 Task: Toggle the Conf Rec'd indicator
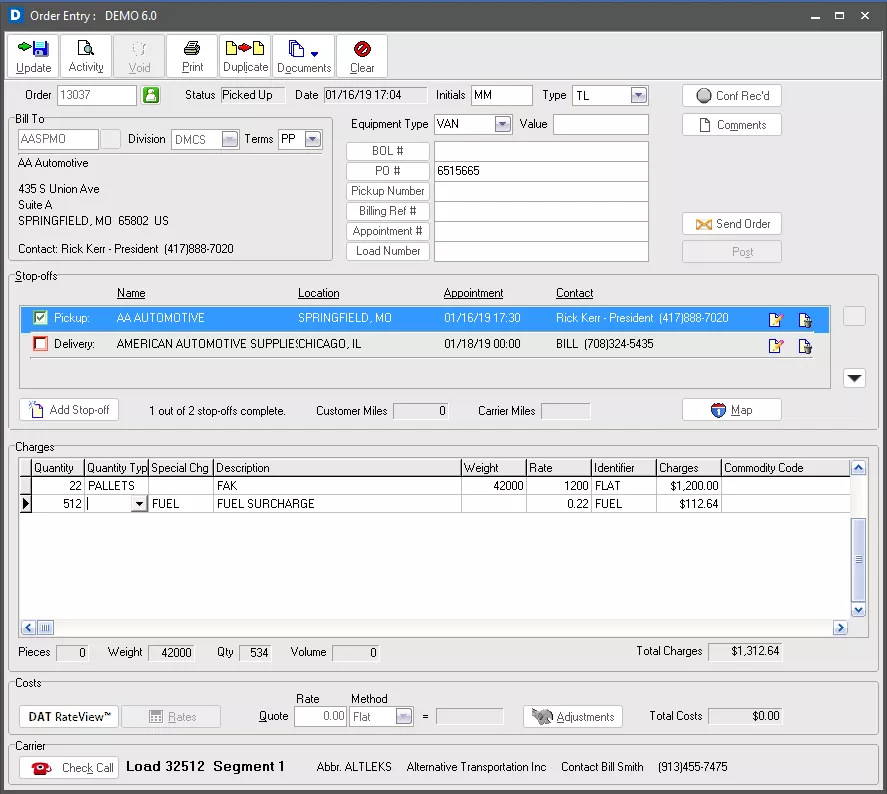coord(731,95)
